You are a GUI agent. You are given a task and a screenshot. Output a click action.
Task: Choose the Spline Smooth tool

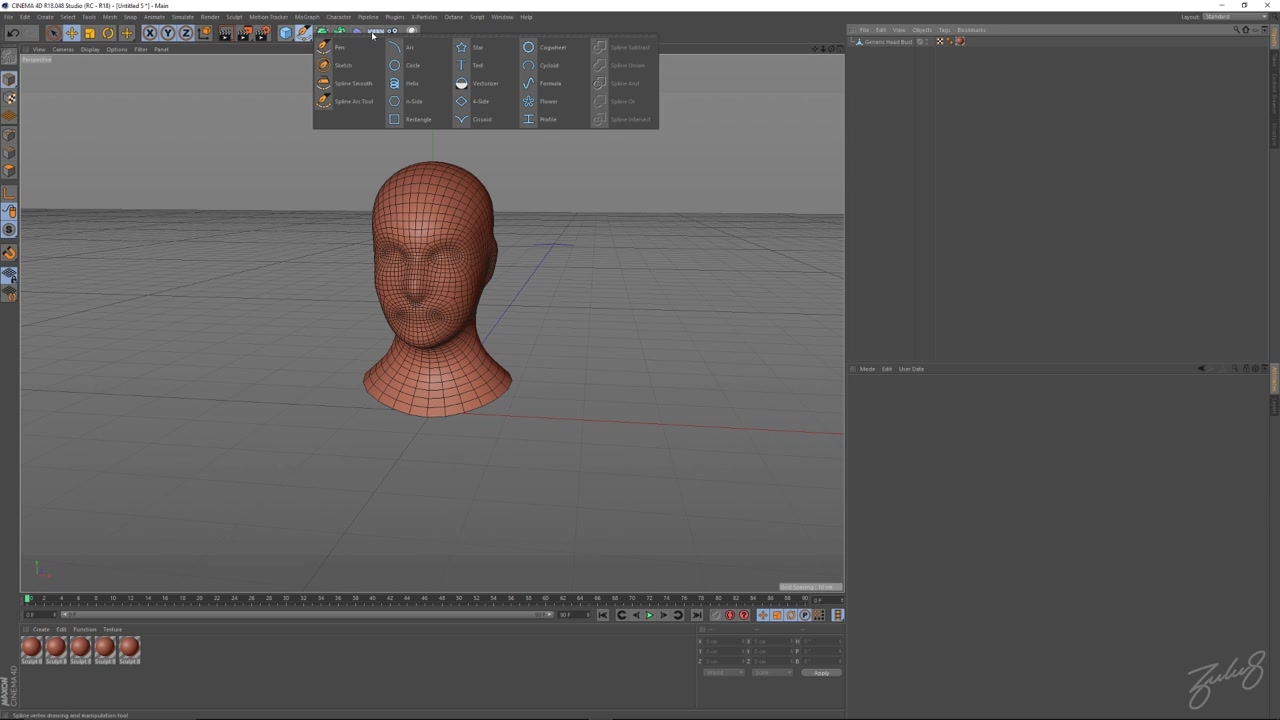(353, 83)
